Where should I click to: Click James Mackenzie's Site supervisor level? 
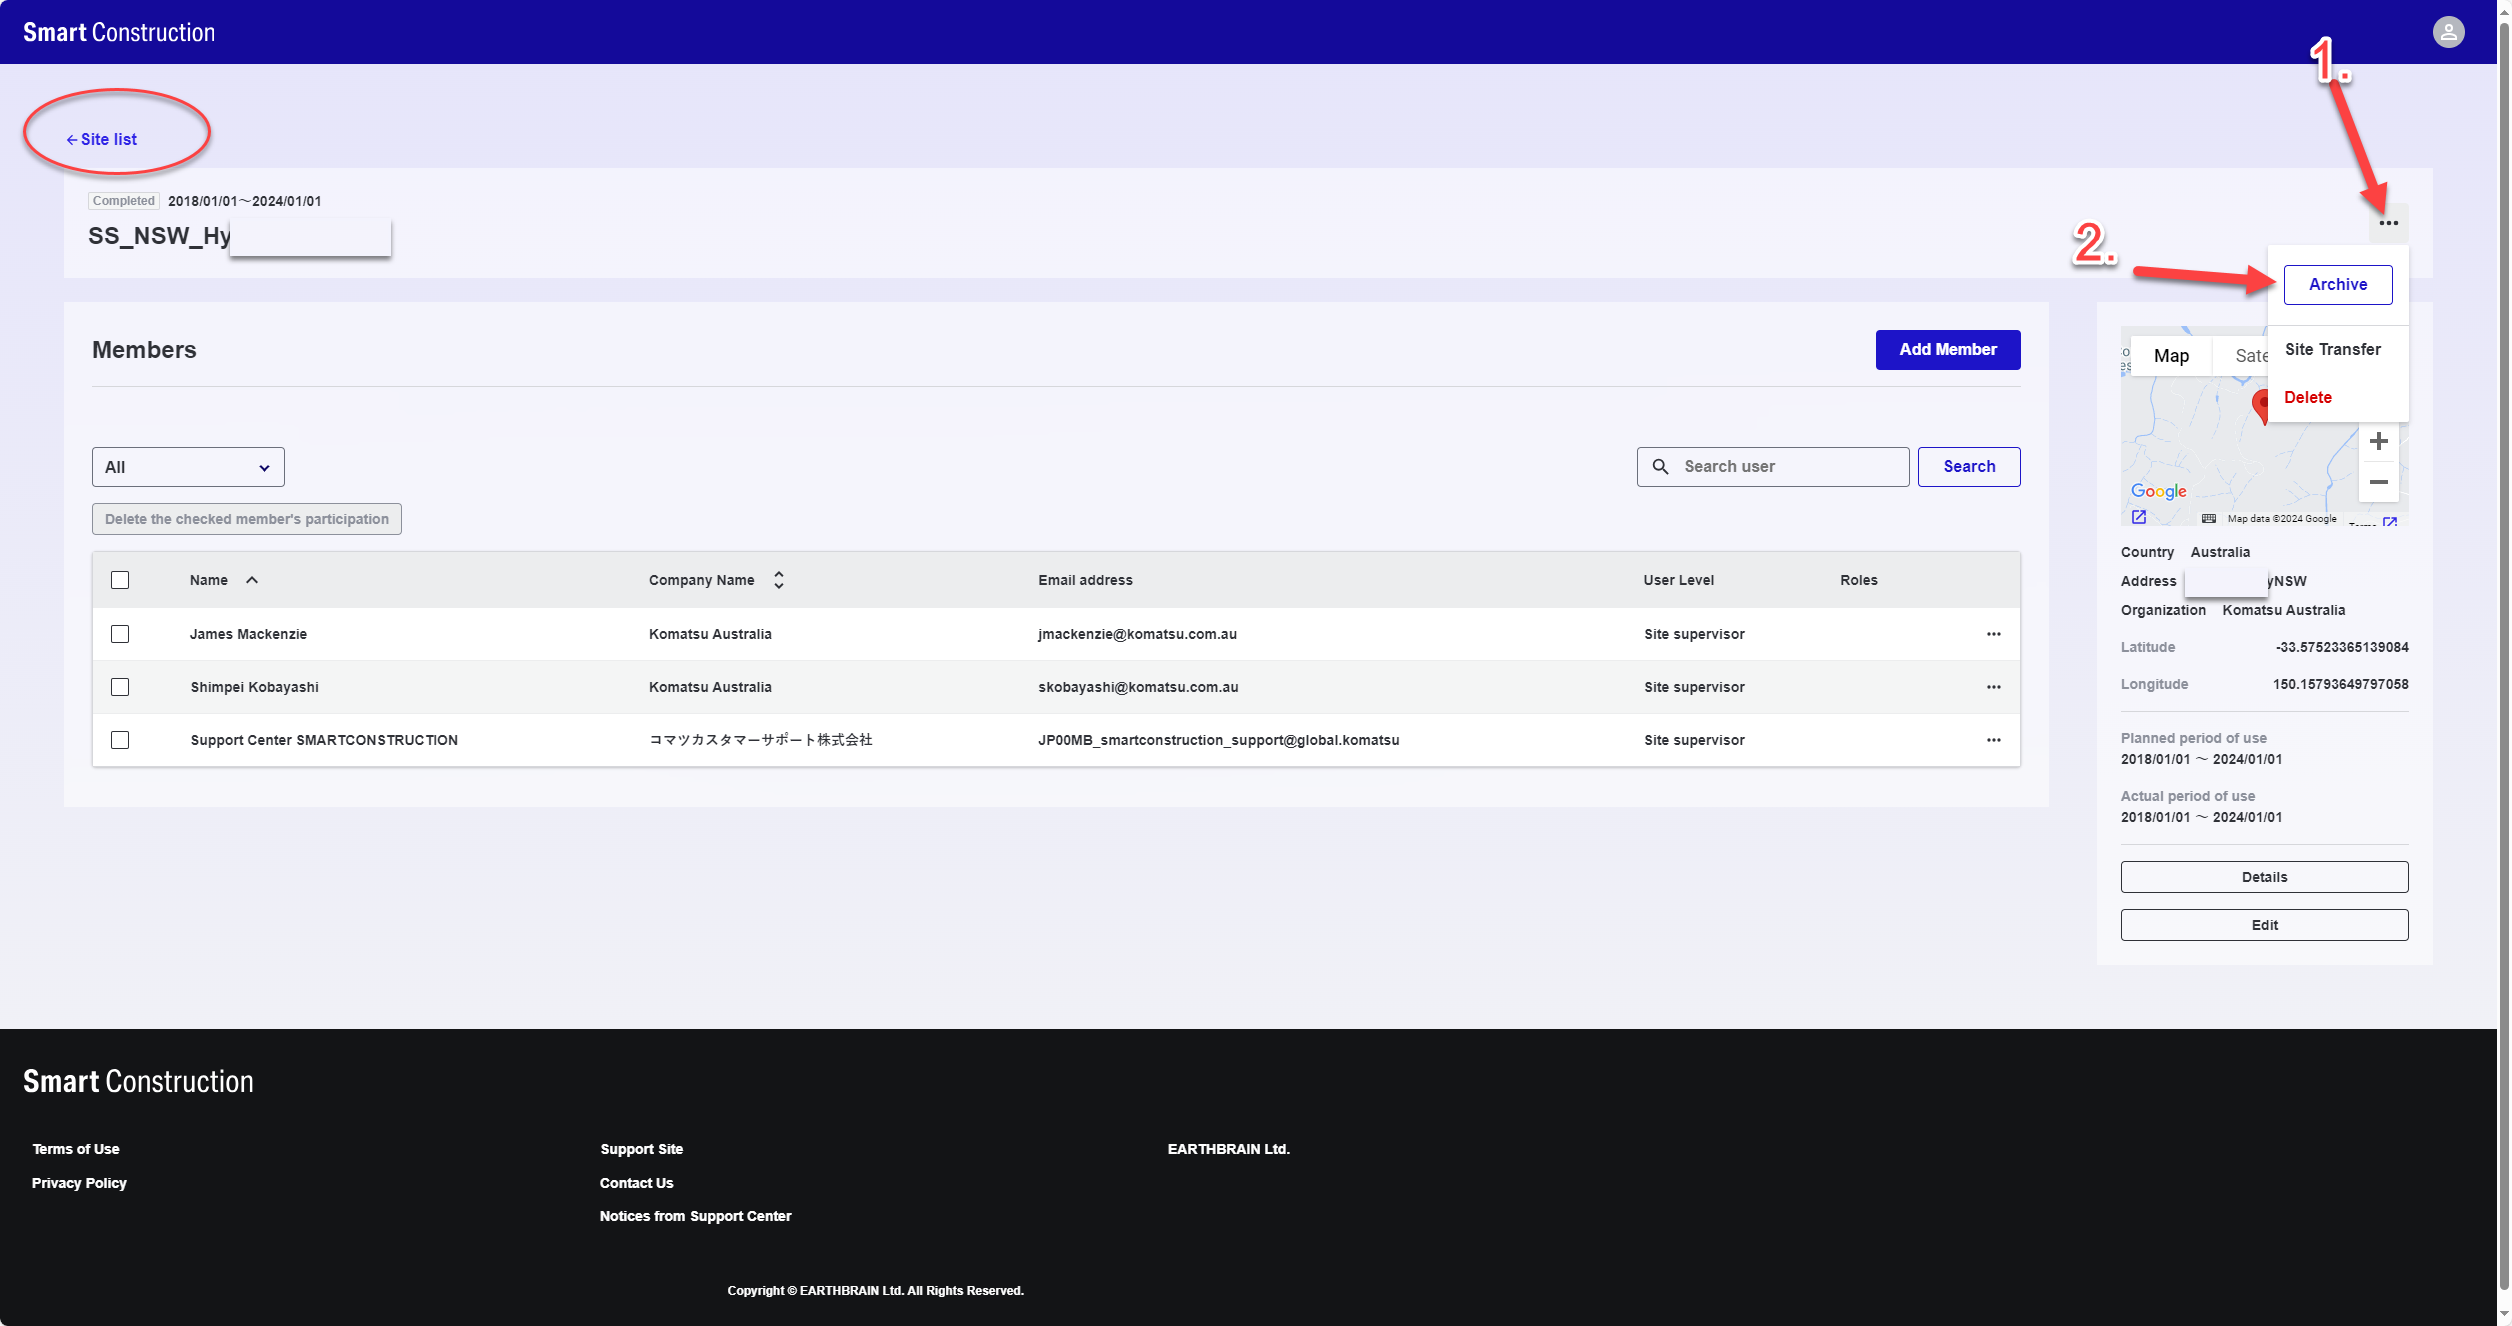[x=1694, y=634]
